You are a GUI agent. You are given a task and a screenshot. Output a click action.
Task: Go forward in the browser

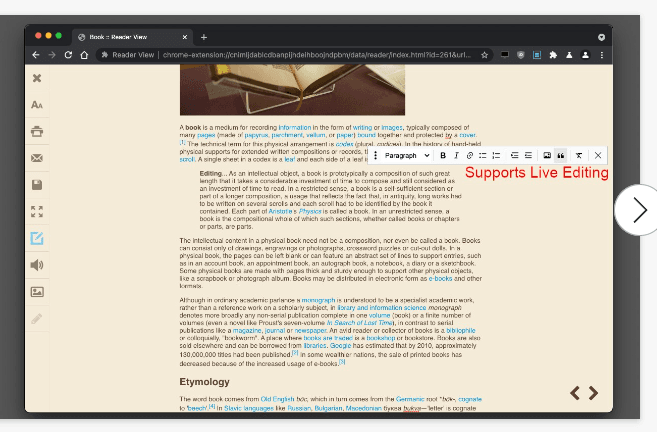point(52,55)
